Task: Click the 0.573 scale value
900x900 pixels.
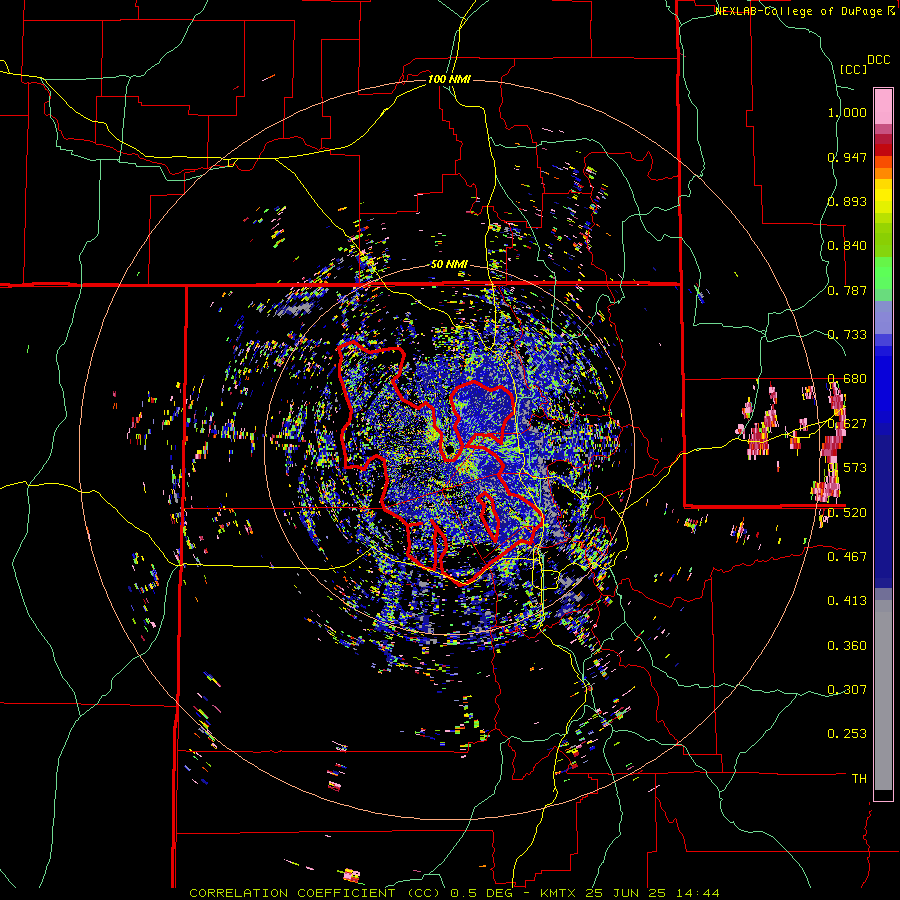Action: pos(847,468)
